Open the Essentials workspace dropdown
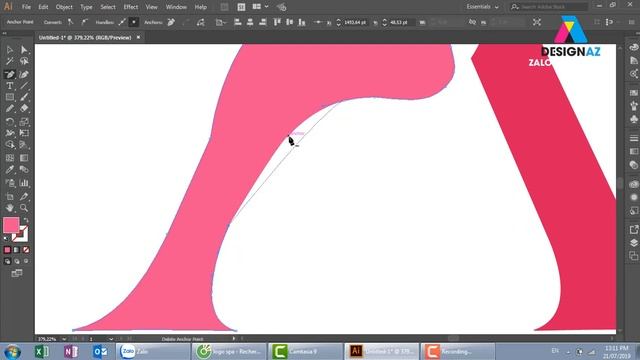 tap(482, 7)
